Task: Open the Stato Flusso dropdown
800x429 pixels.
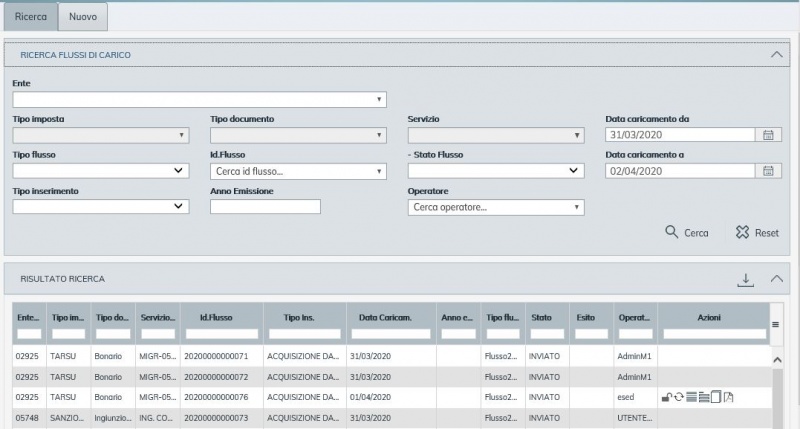Action: coord(495,171)
